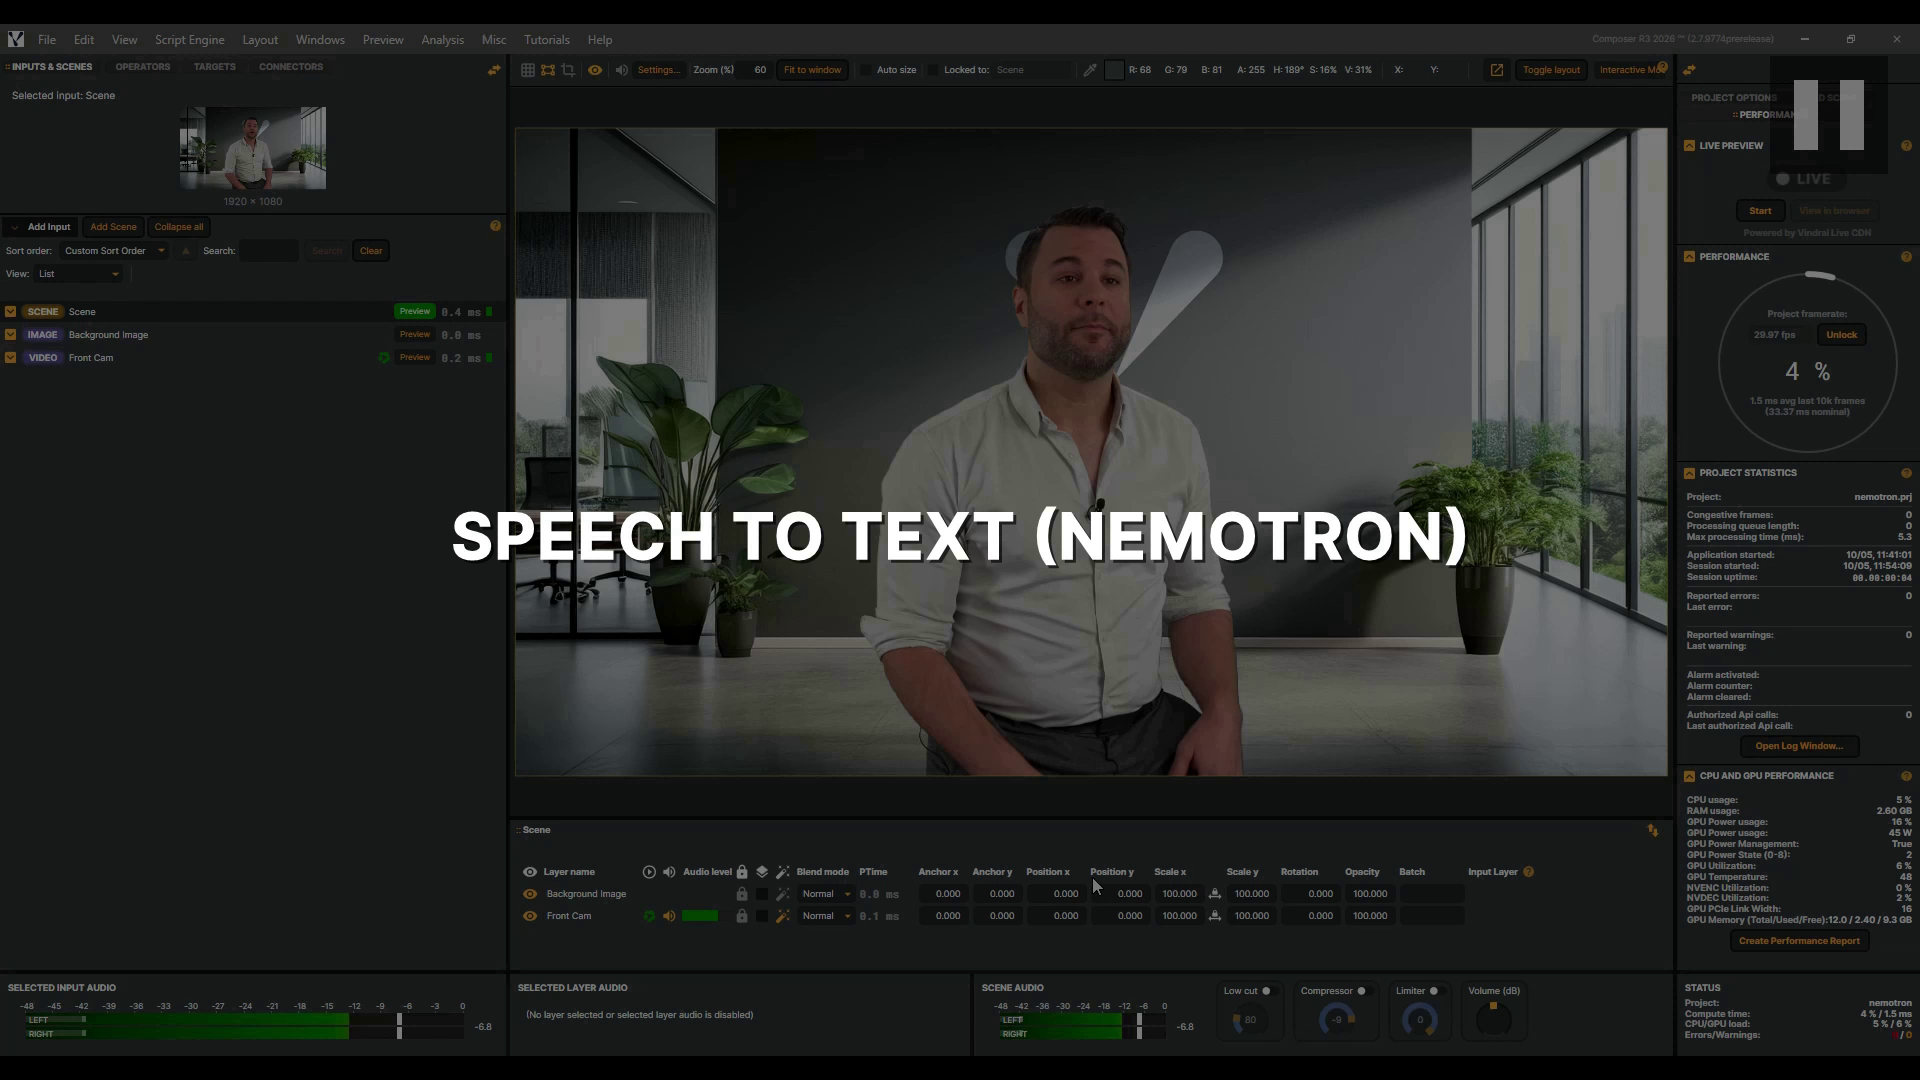Viewport: 1920px width, 1080px height.
Task: Click swap panel icon in Scene layer header
Action: [1653, 831]
